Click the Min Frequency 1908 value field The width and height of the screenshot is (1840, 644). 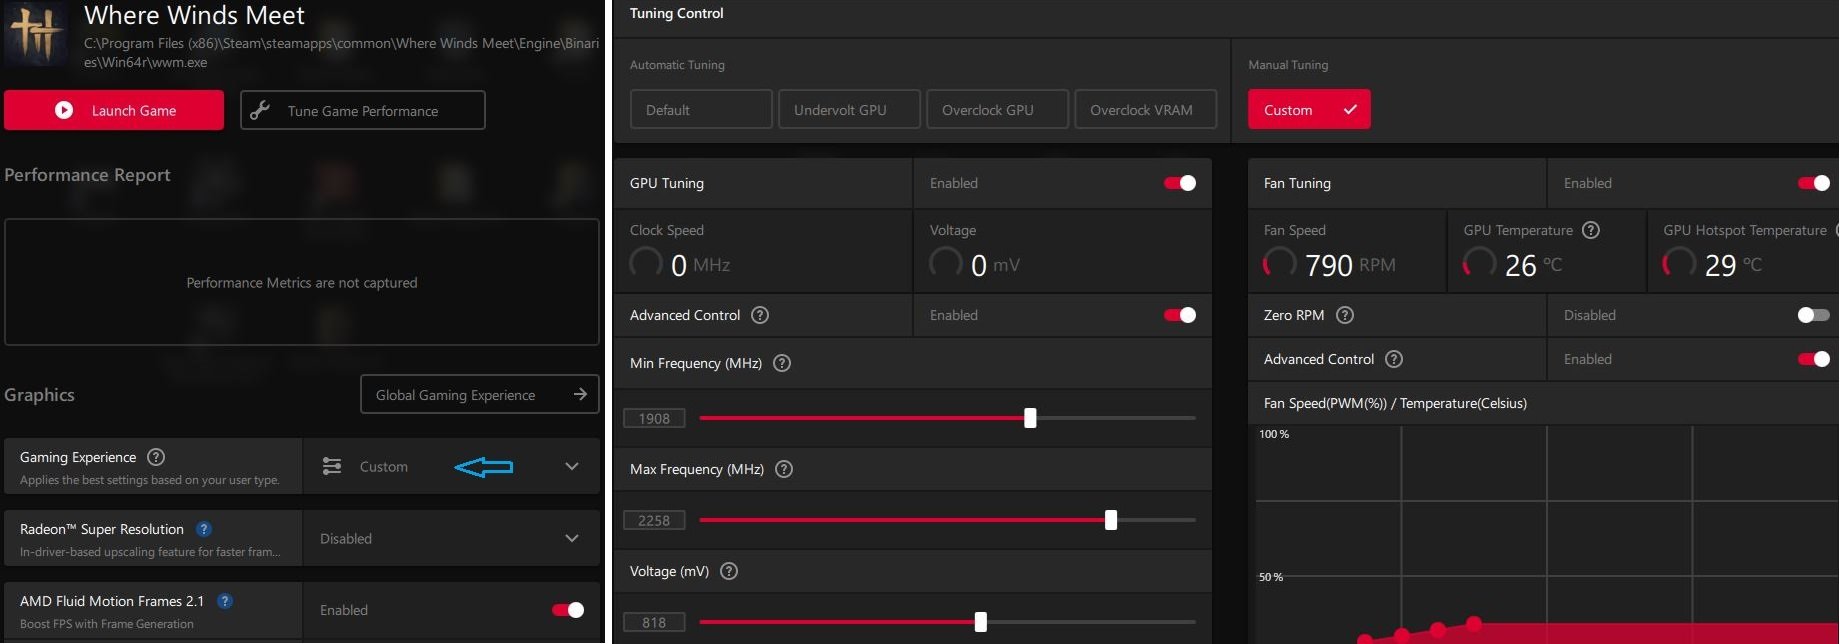(654, 418)
